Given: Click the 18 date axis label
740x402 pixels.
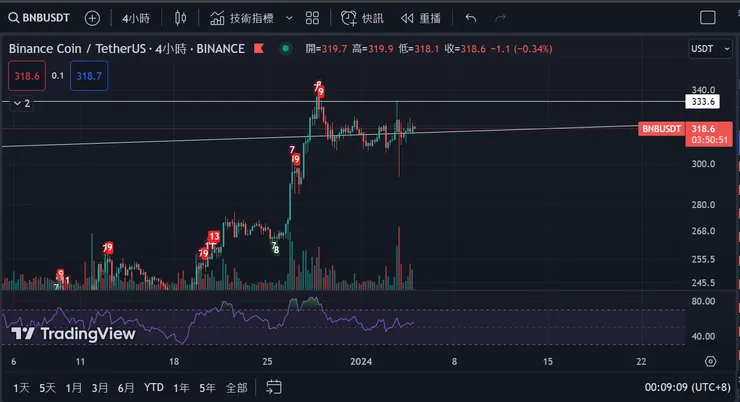Looking at the screenshot, I should click(174, 361).
